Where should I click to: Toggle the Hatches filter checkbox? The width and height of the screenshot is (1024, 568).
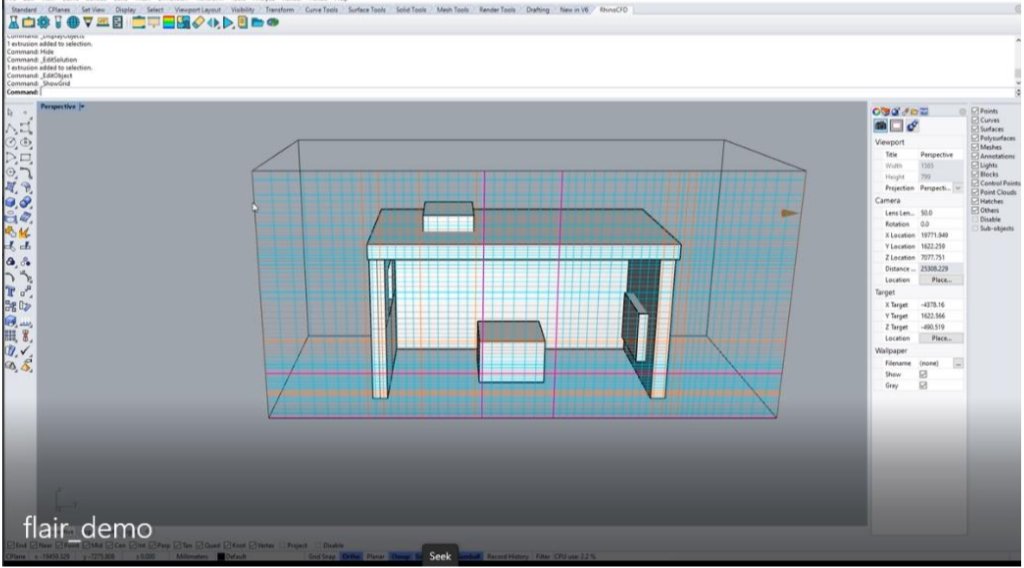pos(975,202)
